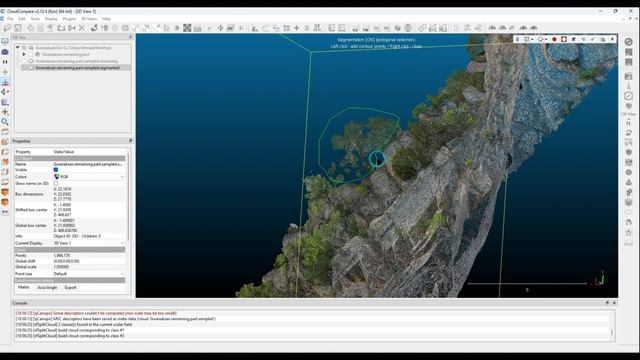Toggle checkbox of the sampled.segmented cloud row

point(24,68)
